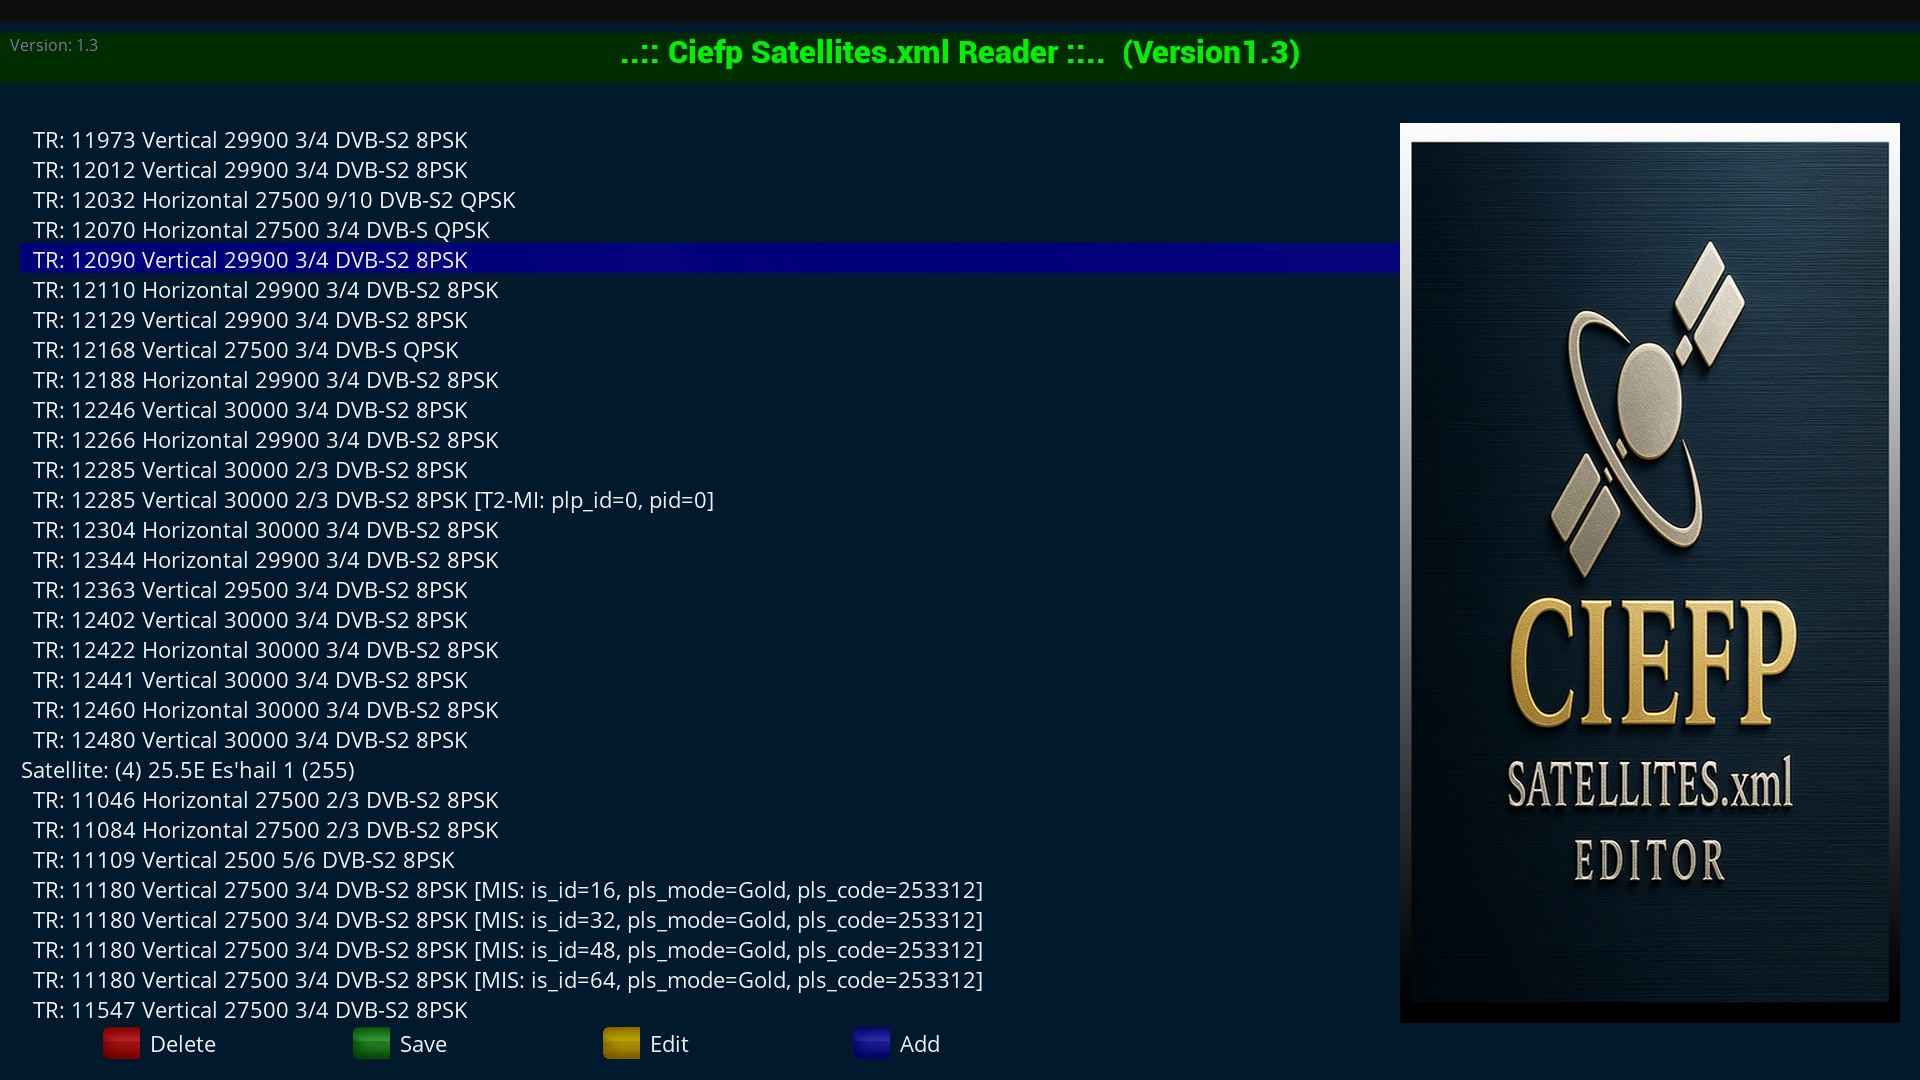Image resolution: width=1920 pixels, height=1080 pixels.
Task: Click the yellow Edit color button
Action: (621, 1043)
